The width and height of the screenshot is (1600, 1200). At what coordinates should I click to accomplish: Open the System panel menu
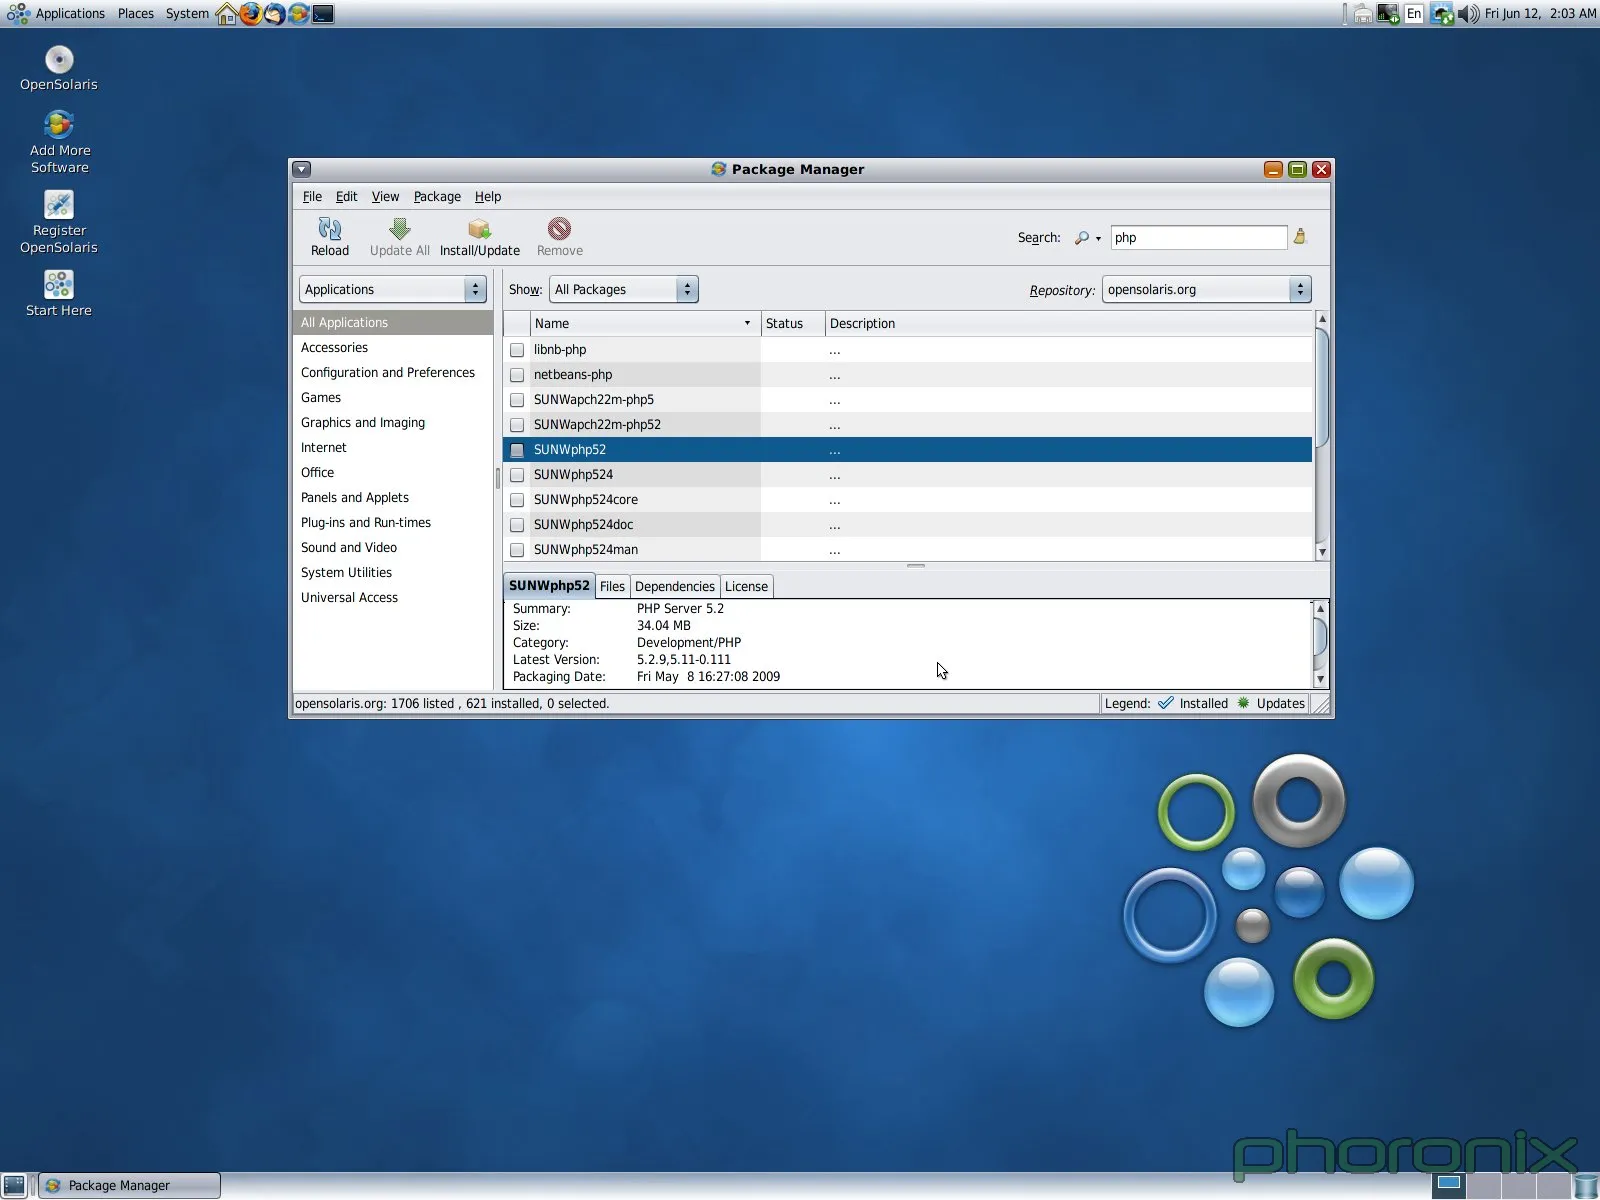[187, 14]
